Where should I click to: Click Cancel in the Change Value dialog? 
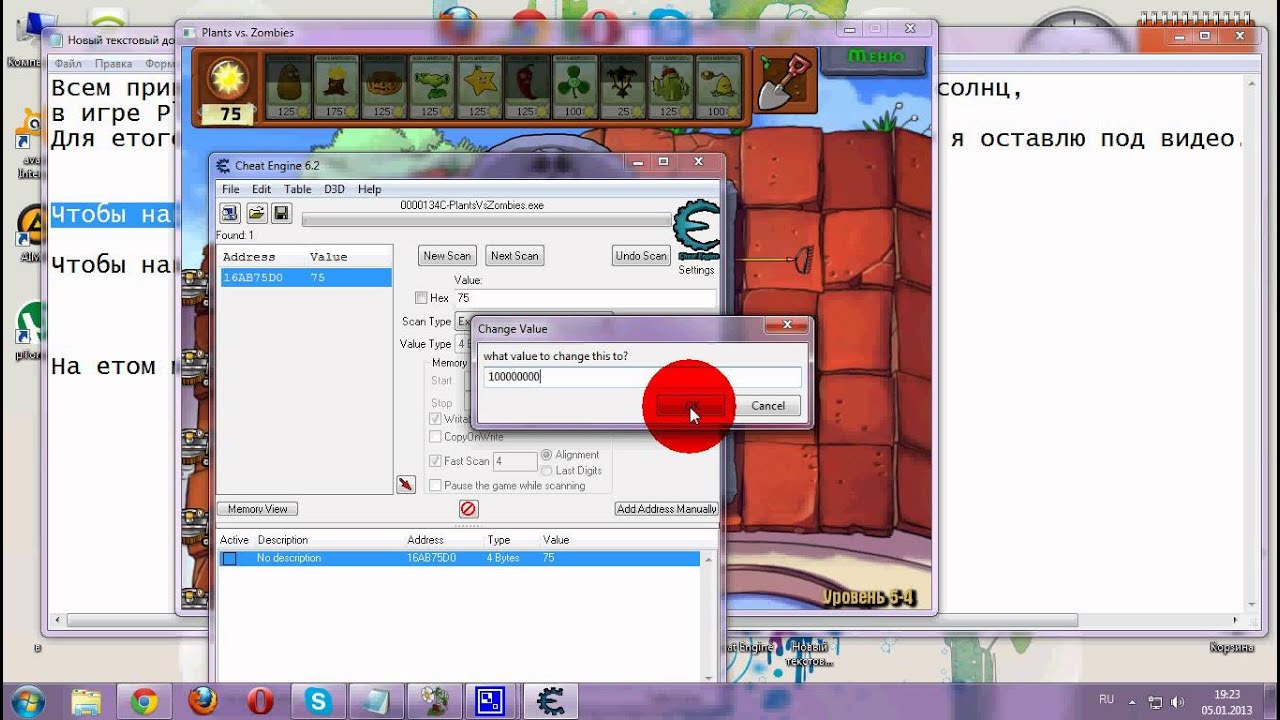[768, 406]
